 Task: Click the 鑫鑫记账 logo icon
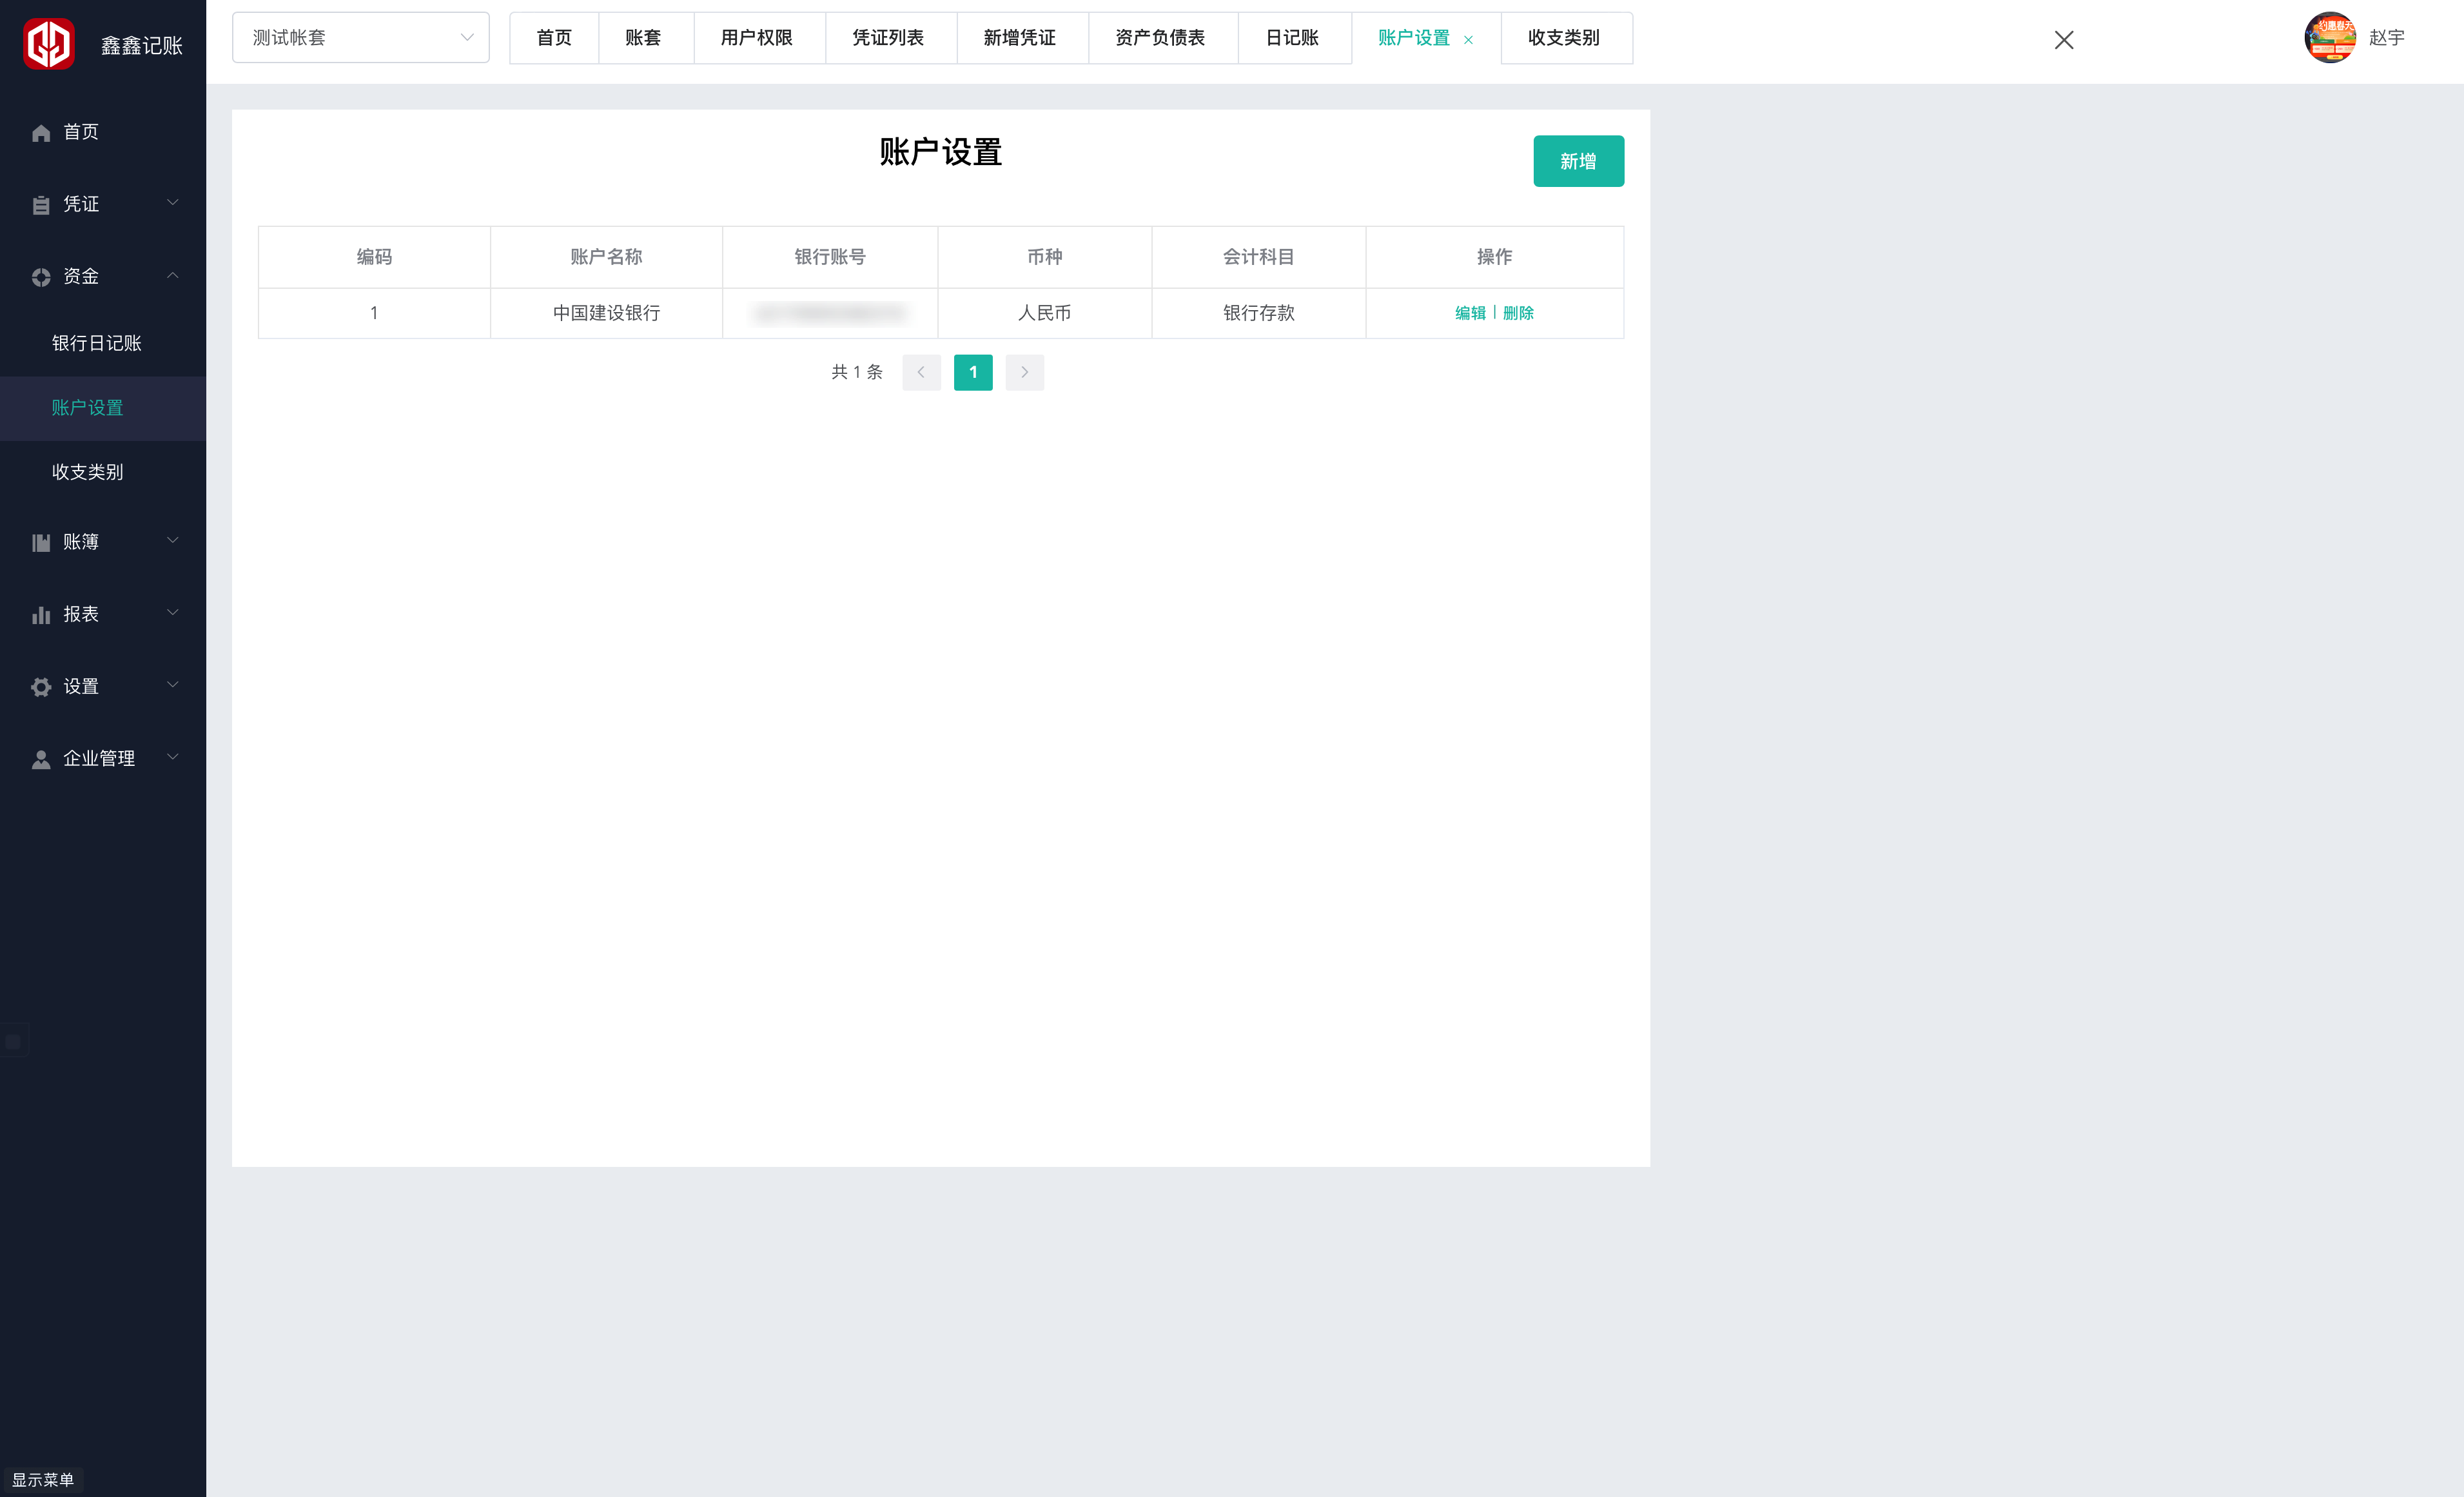click(49, 44)
